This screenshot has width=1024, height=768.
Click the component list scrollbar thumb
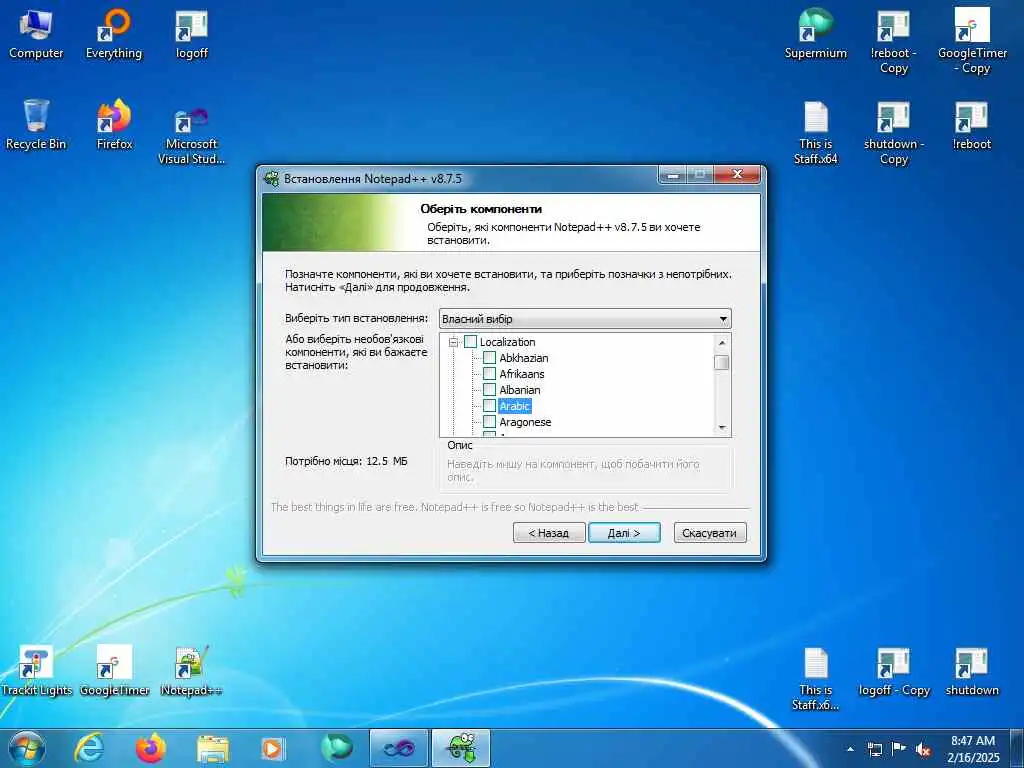722,362
